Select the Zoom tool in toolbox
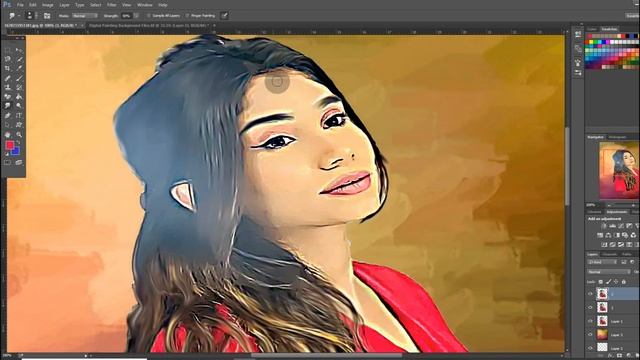This screenshot has width=640, height=360. (19, 134)
